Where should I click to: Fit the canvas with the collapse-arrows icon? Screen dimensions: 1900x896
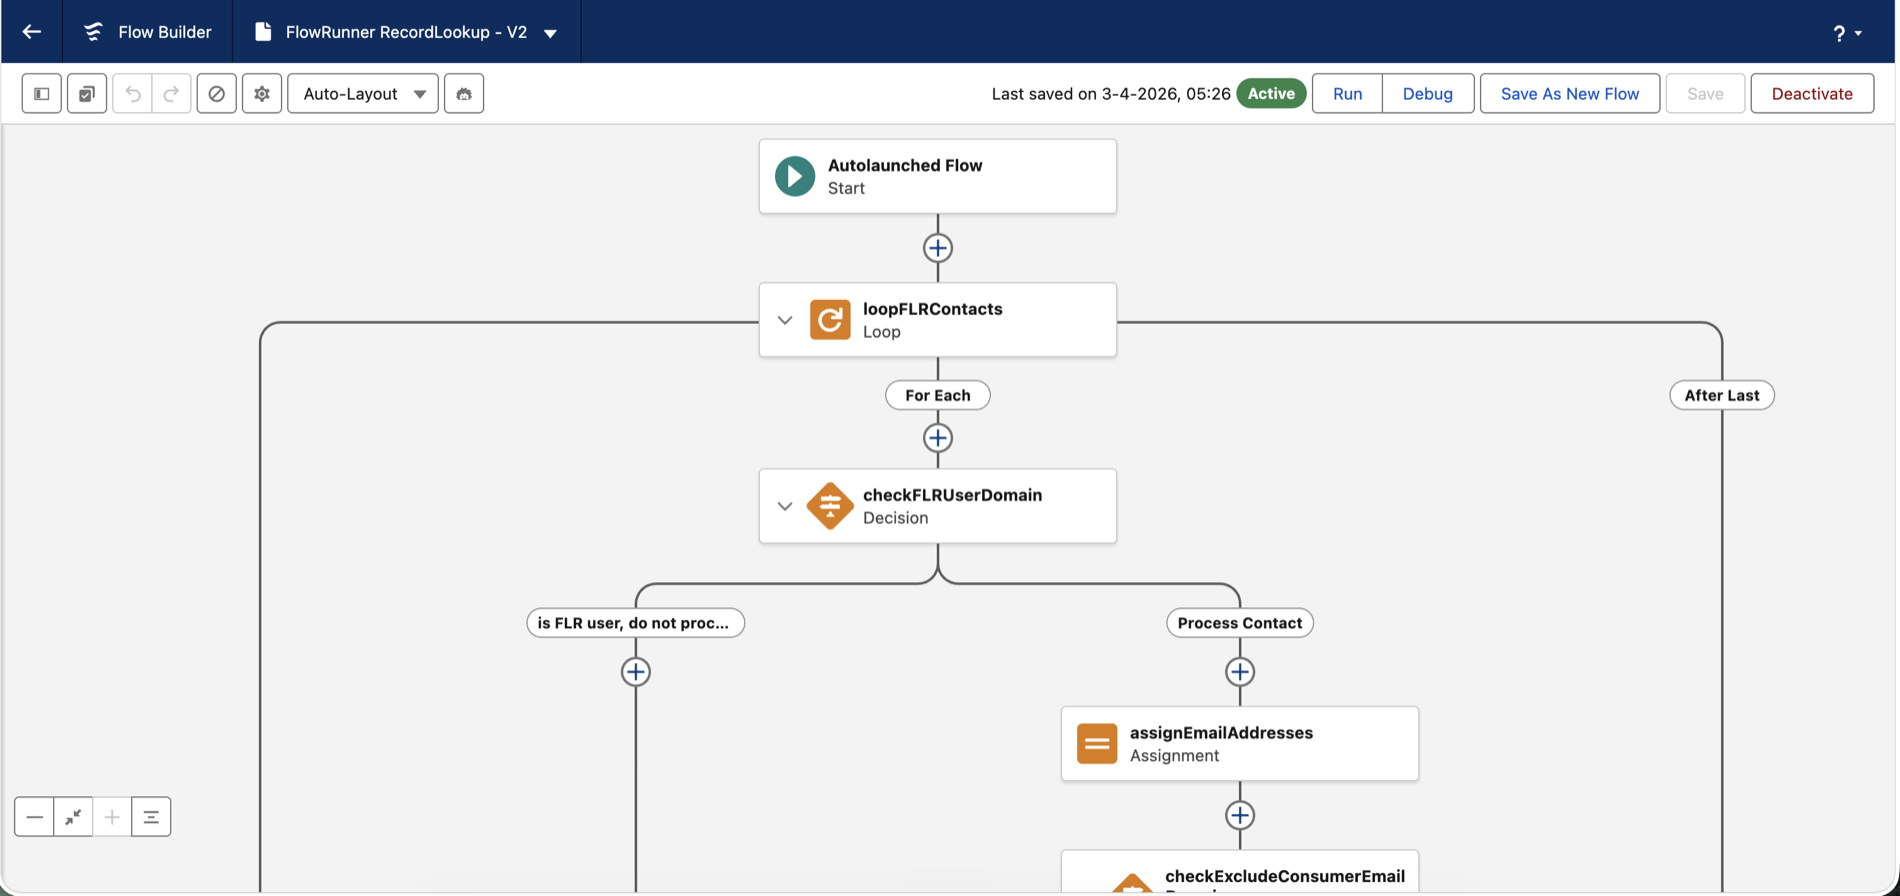(73, 817)
